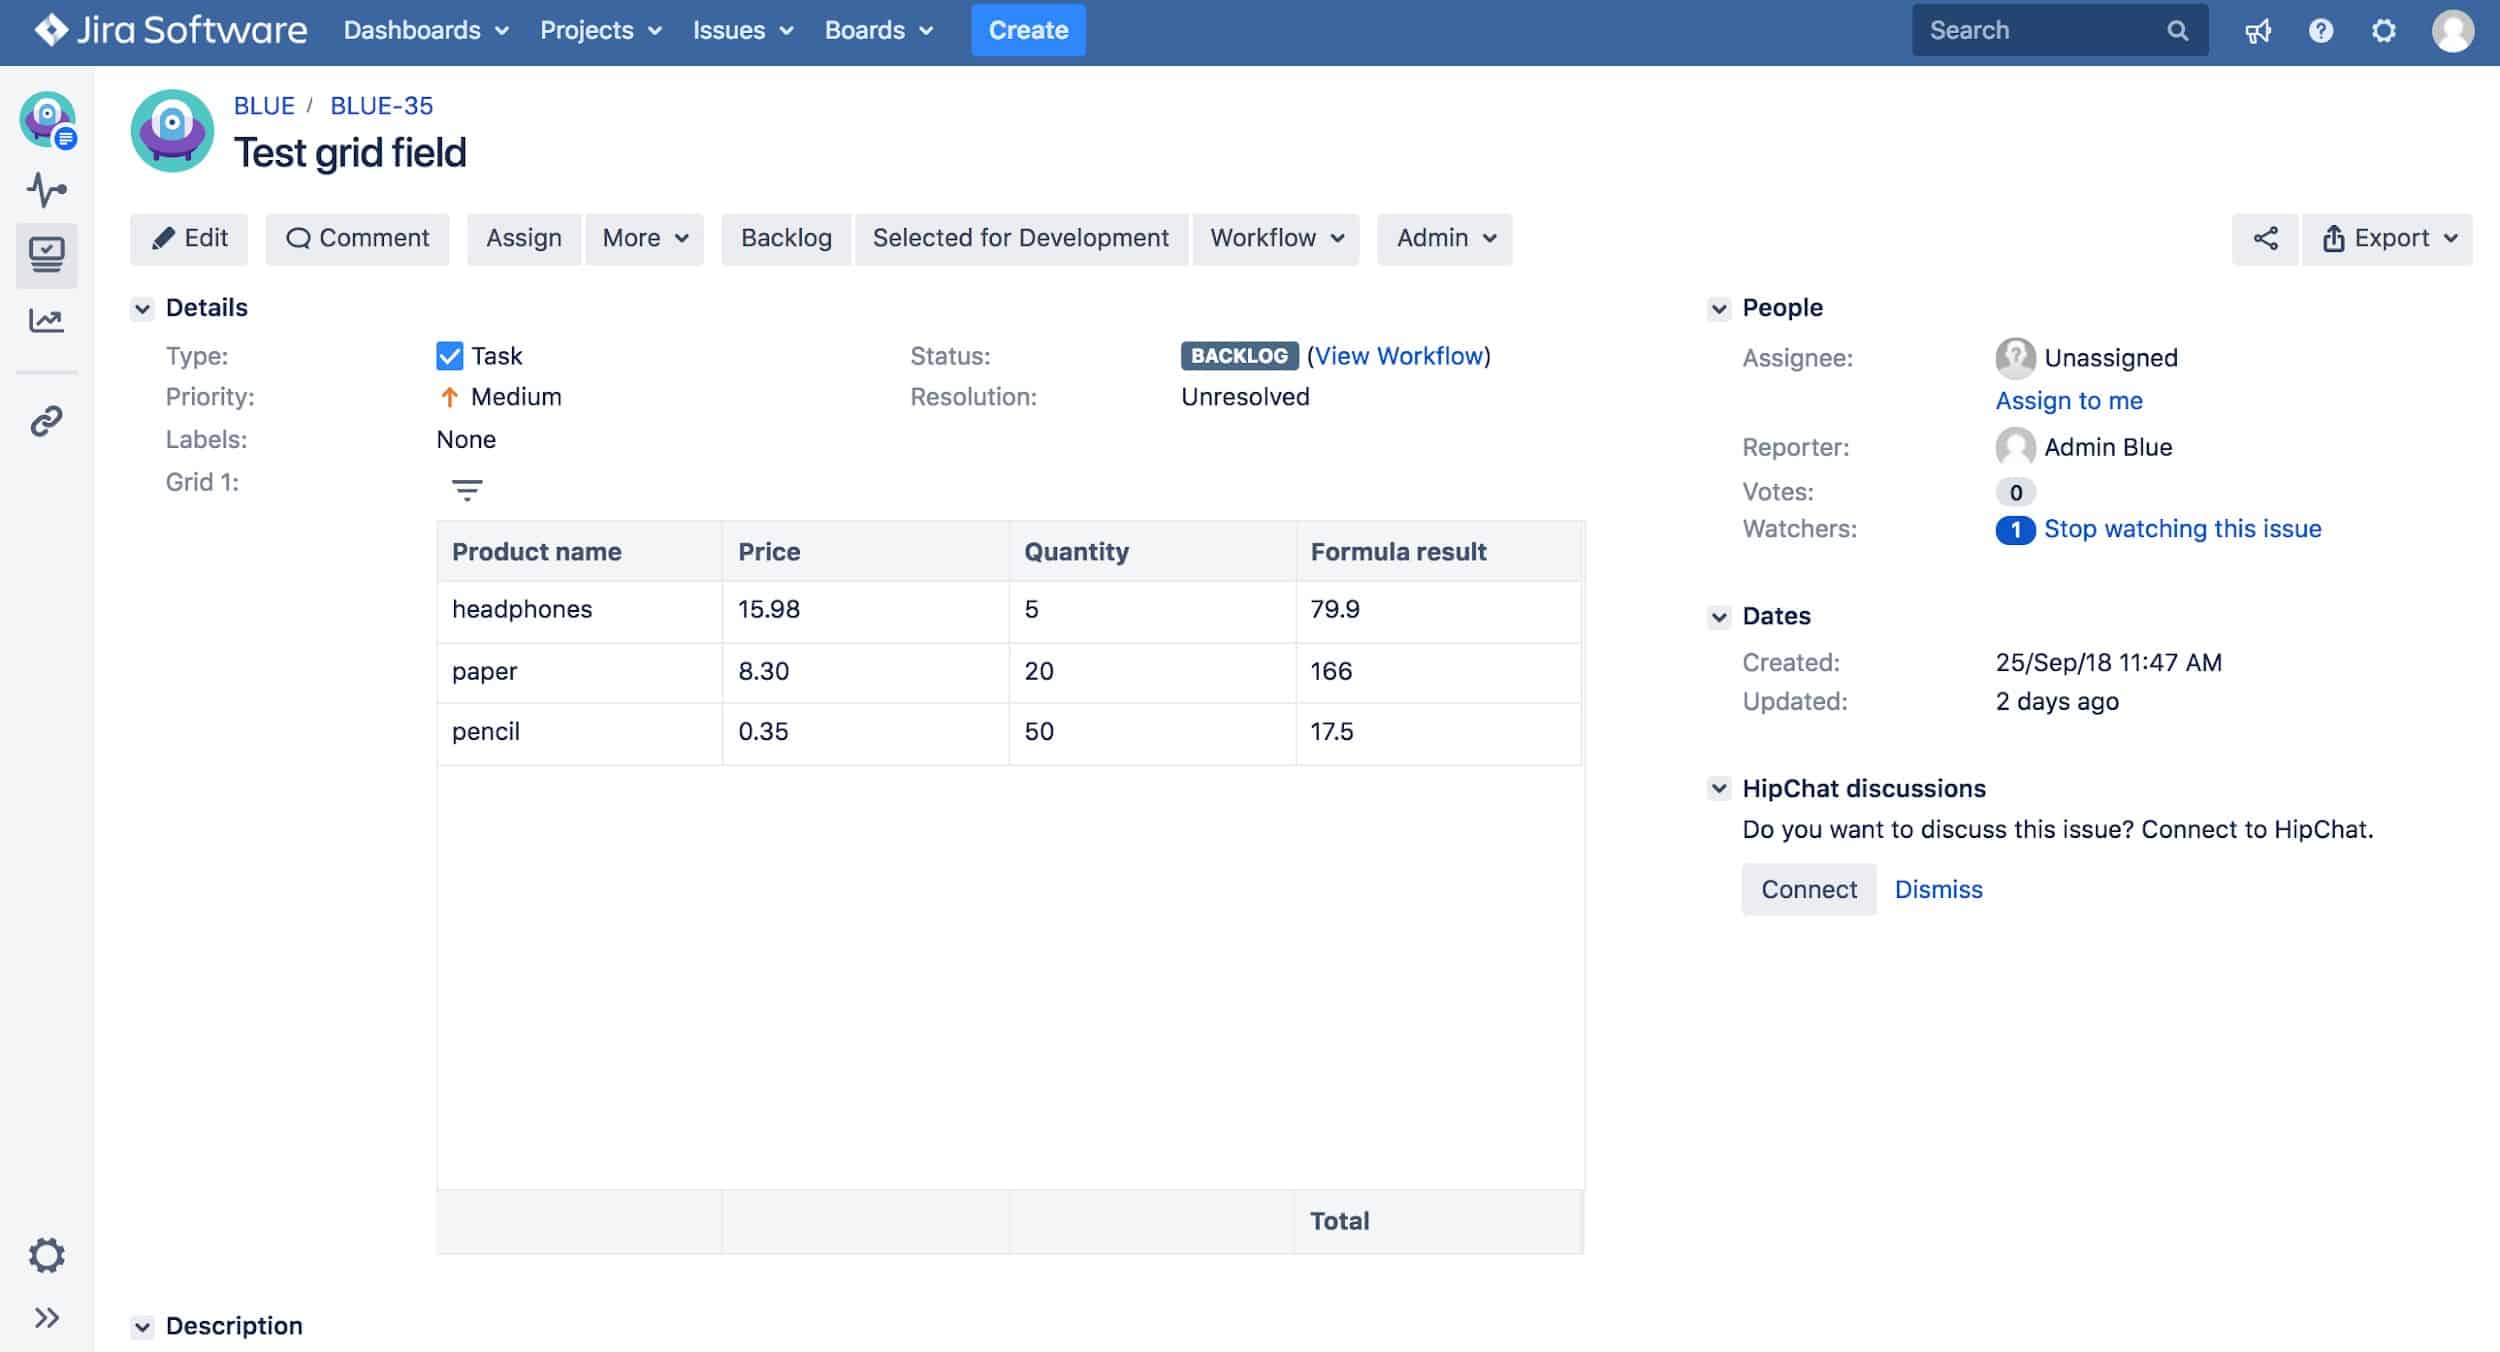
Task: Collapse the project sidebar with double arrows
Action: [46, 1317]
